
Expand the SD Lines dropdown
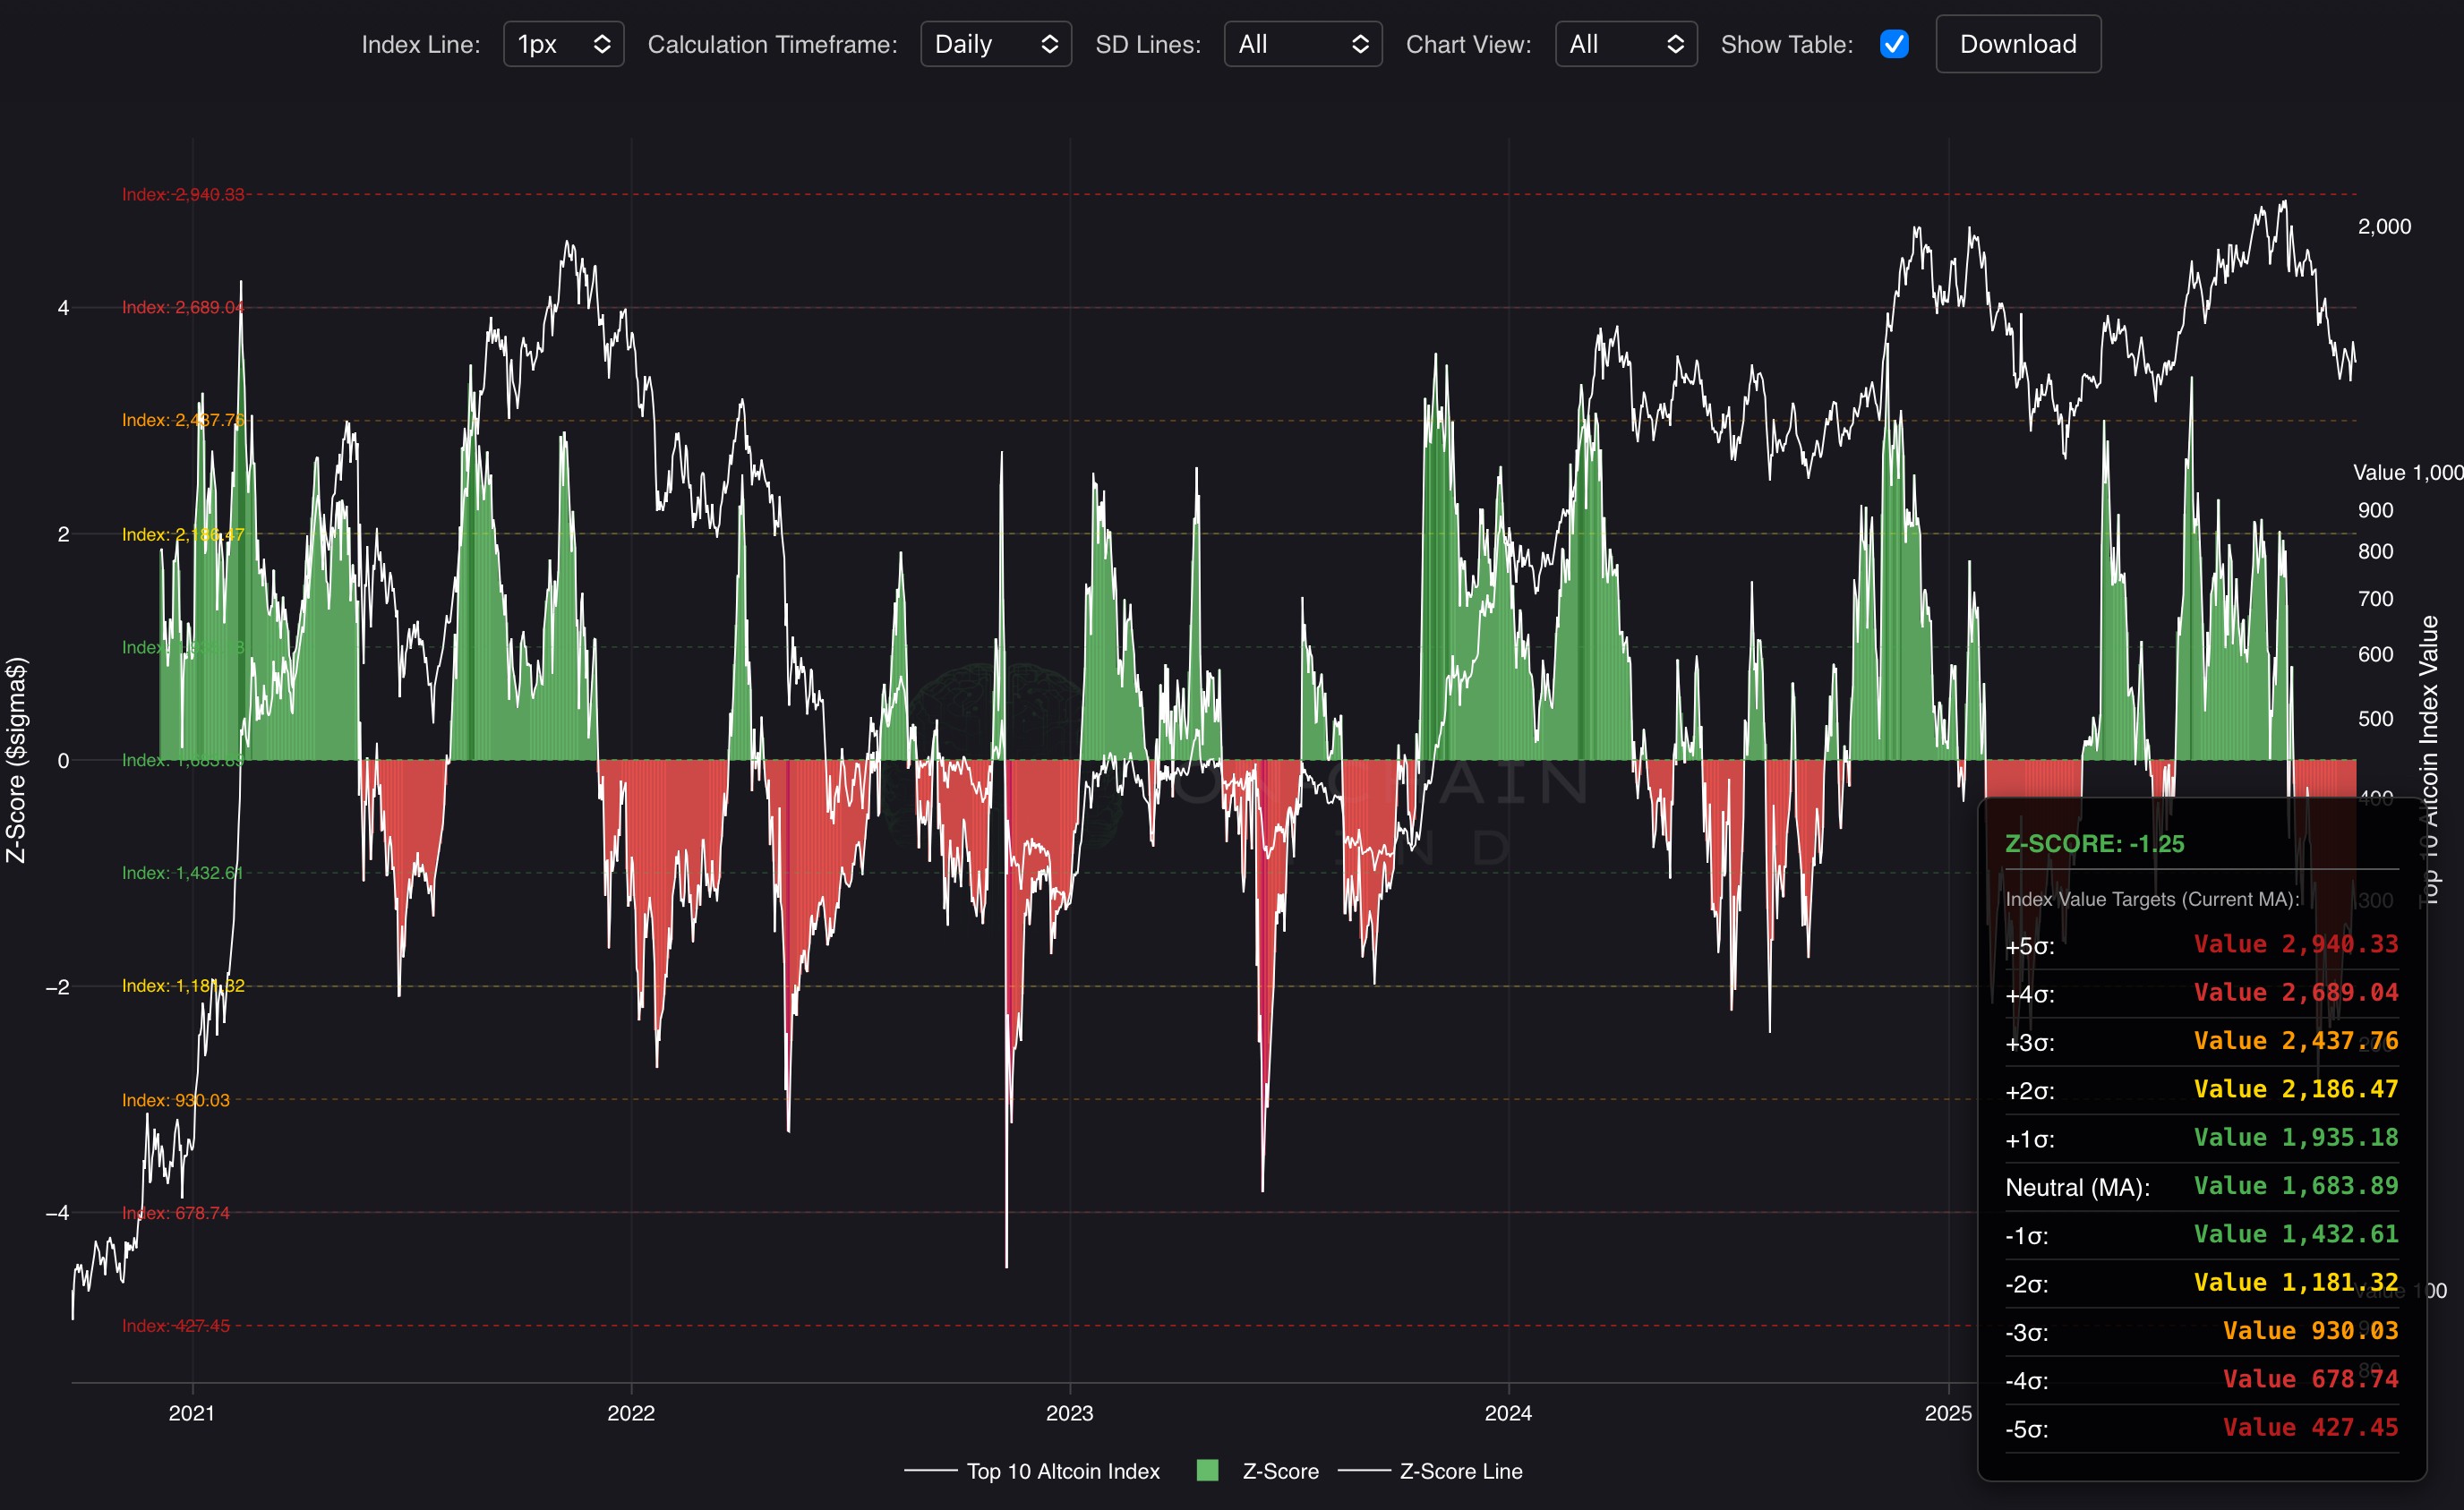pyautogui.click(x=1301, y=44)
